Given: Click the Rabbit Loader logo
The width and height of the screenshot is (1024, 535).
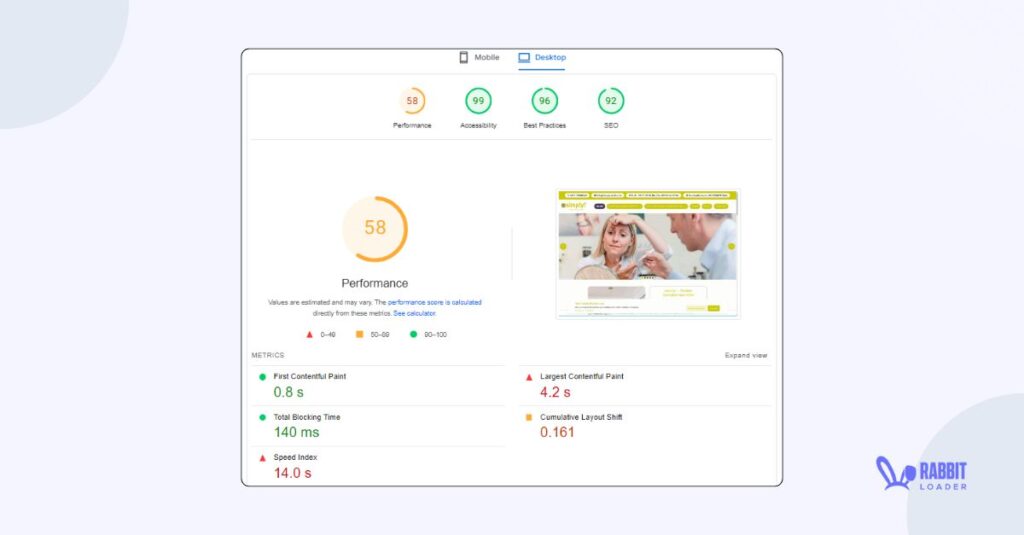Looking at the screenshot, I should coord(921,473).
